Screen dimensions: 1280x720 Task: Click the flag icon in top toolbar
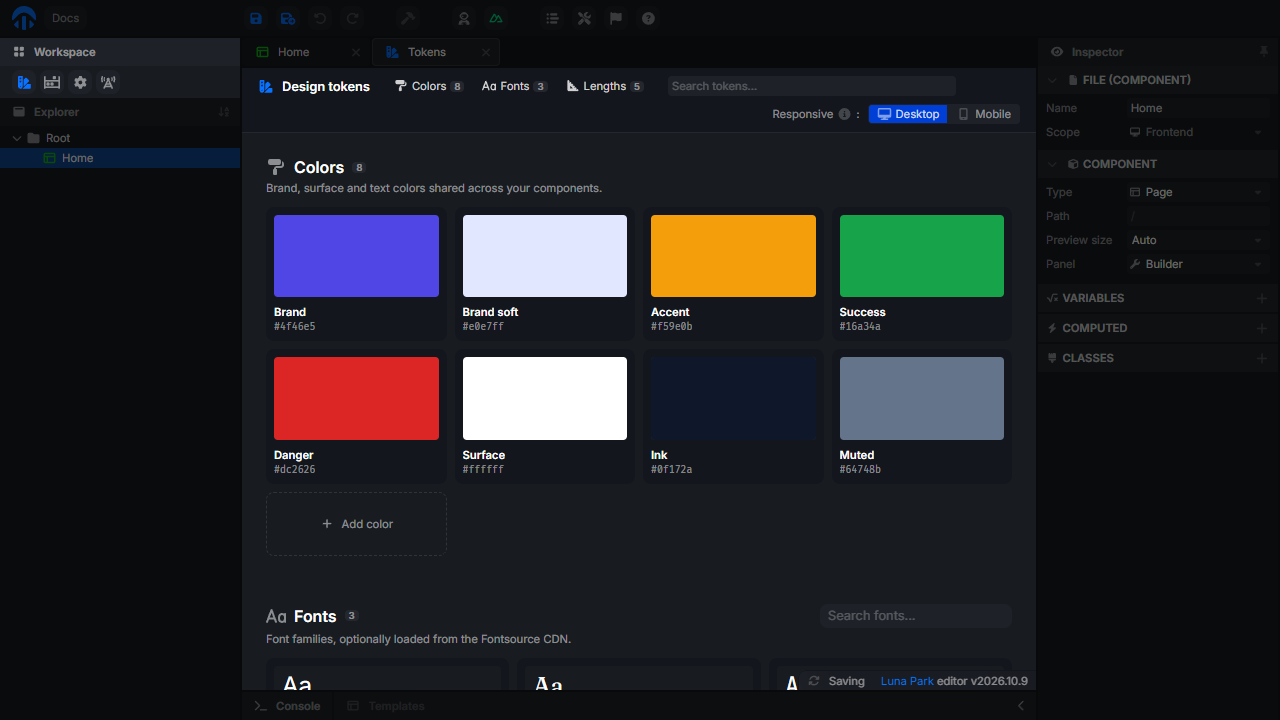tap(616, 18)
